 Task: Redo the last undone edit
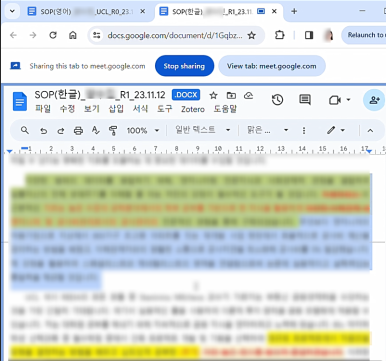(x=61, y=131)
